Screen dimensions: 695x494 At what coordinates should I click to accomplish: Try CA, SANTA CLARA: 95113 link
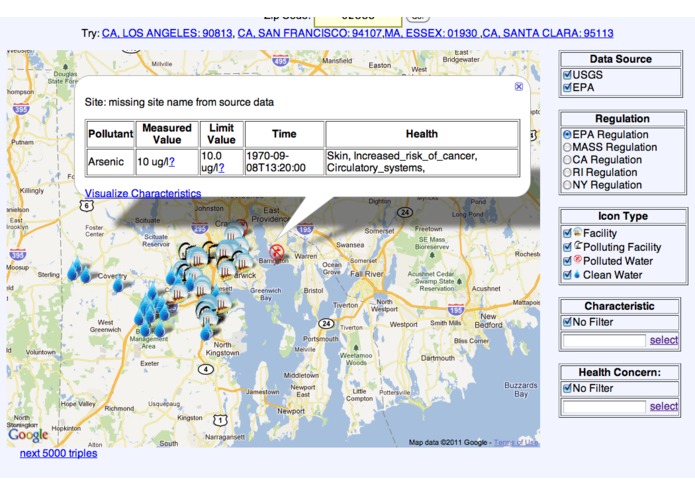point(548,33)
